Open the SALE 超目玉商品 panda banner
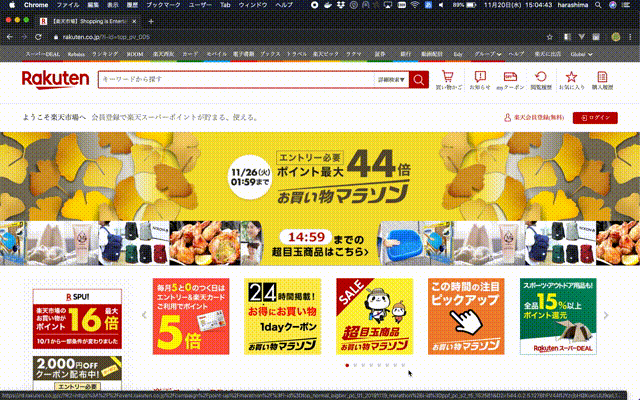 click(x=374, y=316)
